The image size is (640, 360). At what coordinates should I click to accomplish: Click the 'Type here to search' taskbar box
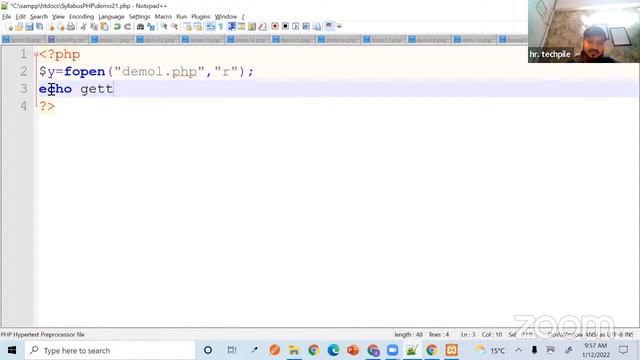(110, 350)
